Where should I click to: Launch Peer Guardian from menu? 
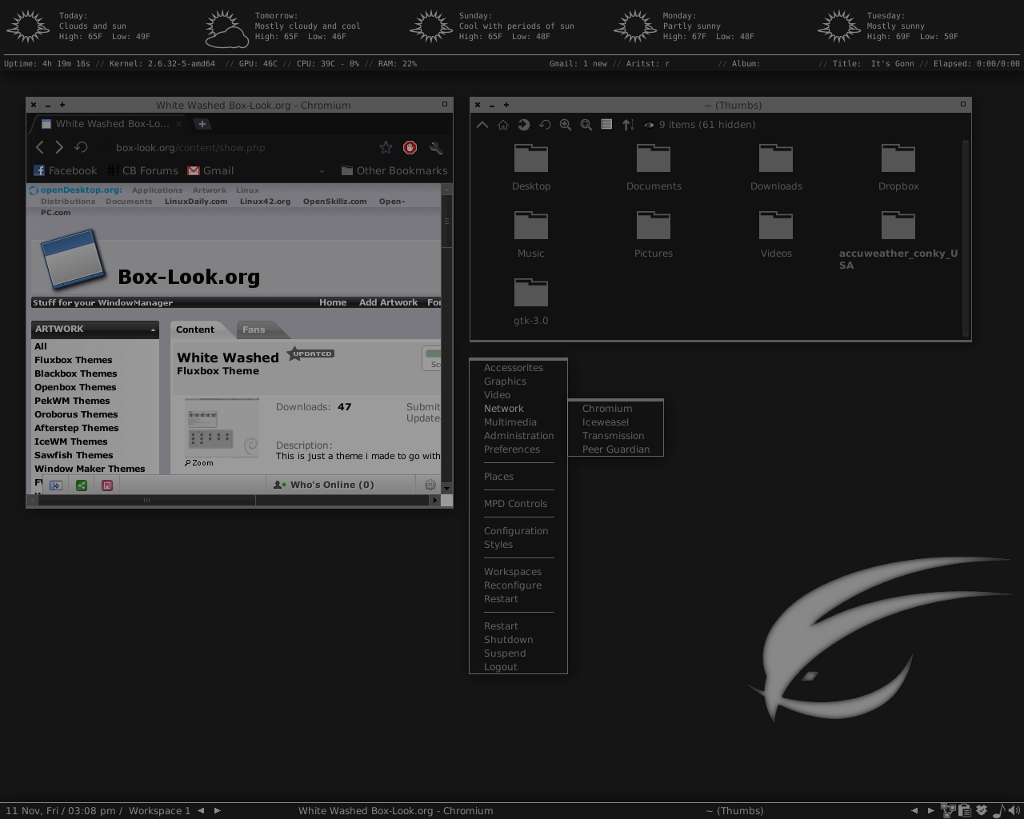coord(615,449)
